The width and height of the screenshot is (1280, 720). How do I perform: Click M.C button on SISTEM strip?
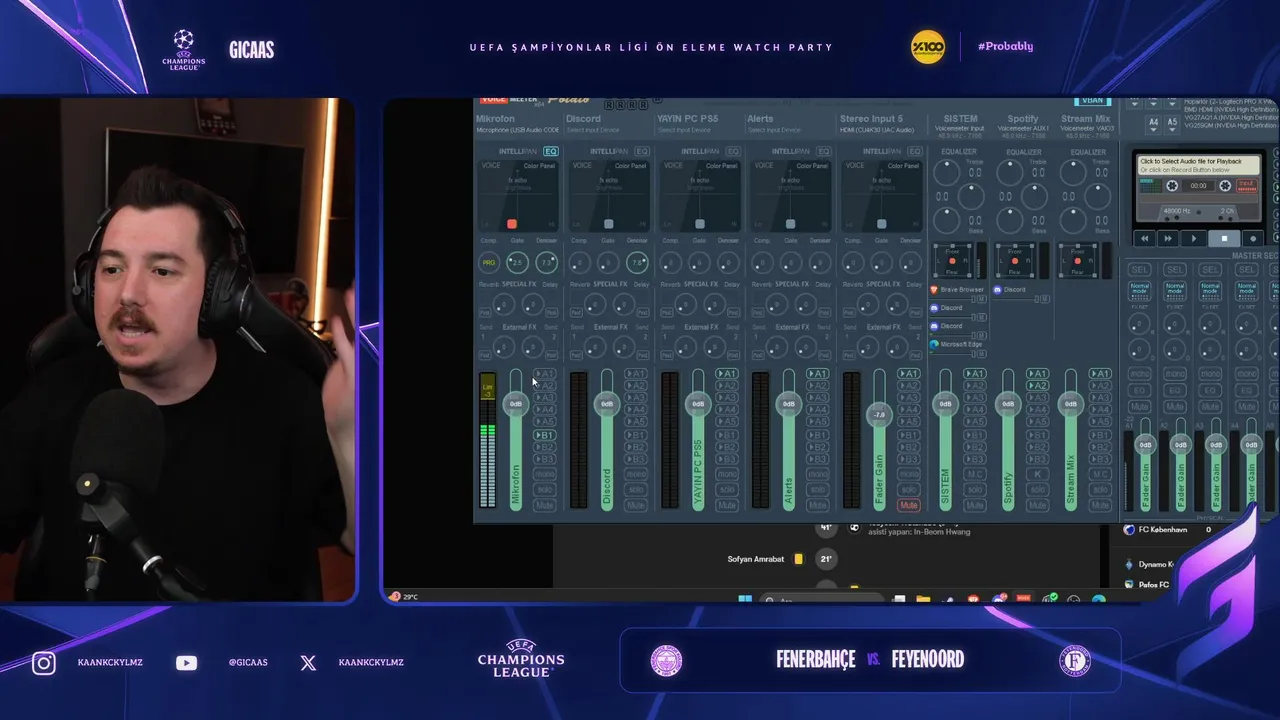[974, 474]
